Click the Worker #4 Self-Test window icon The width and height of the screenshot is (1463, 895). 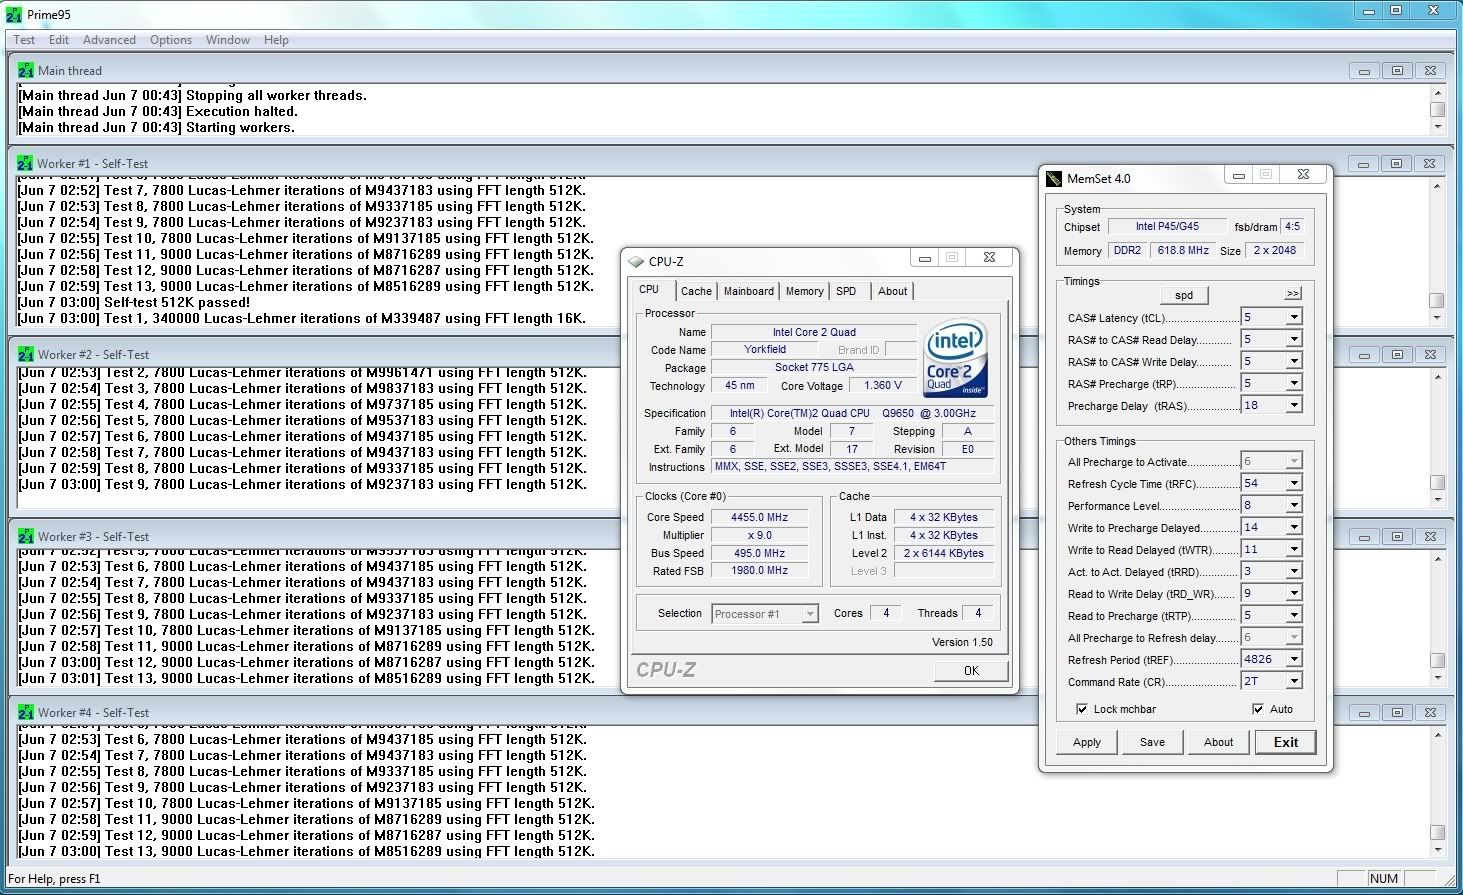[x=26, y=712]
